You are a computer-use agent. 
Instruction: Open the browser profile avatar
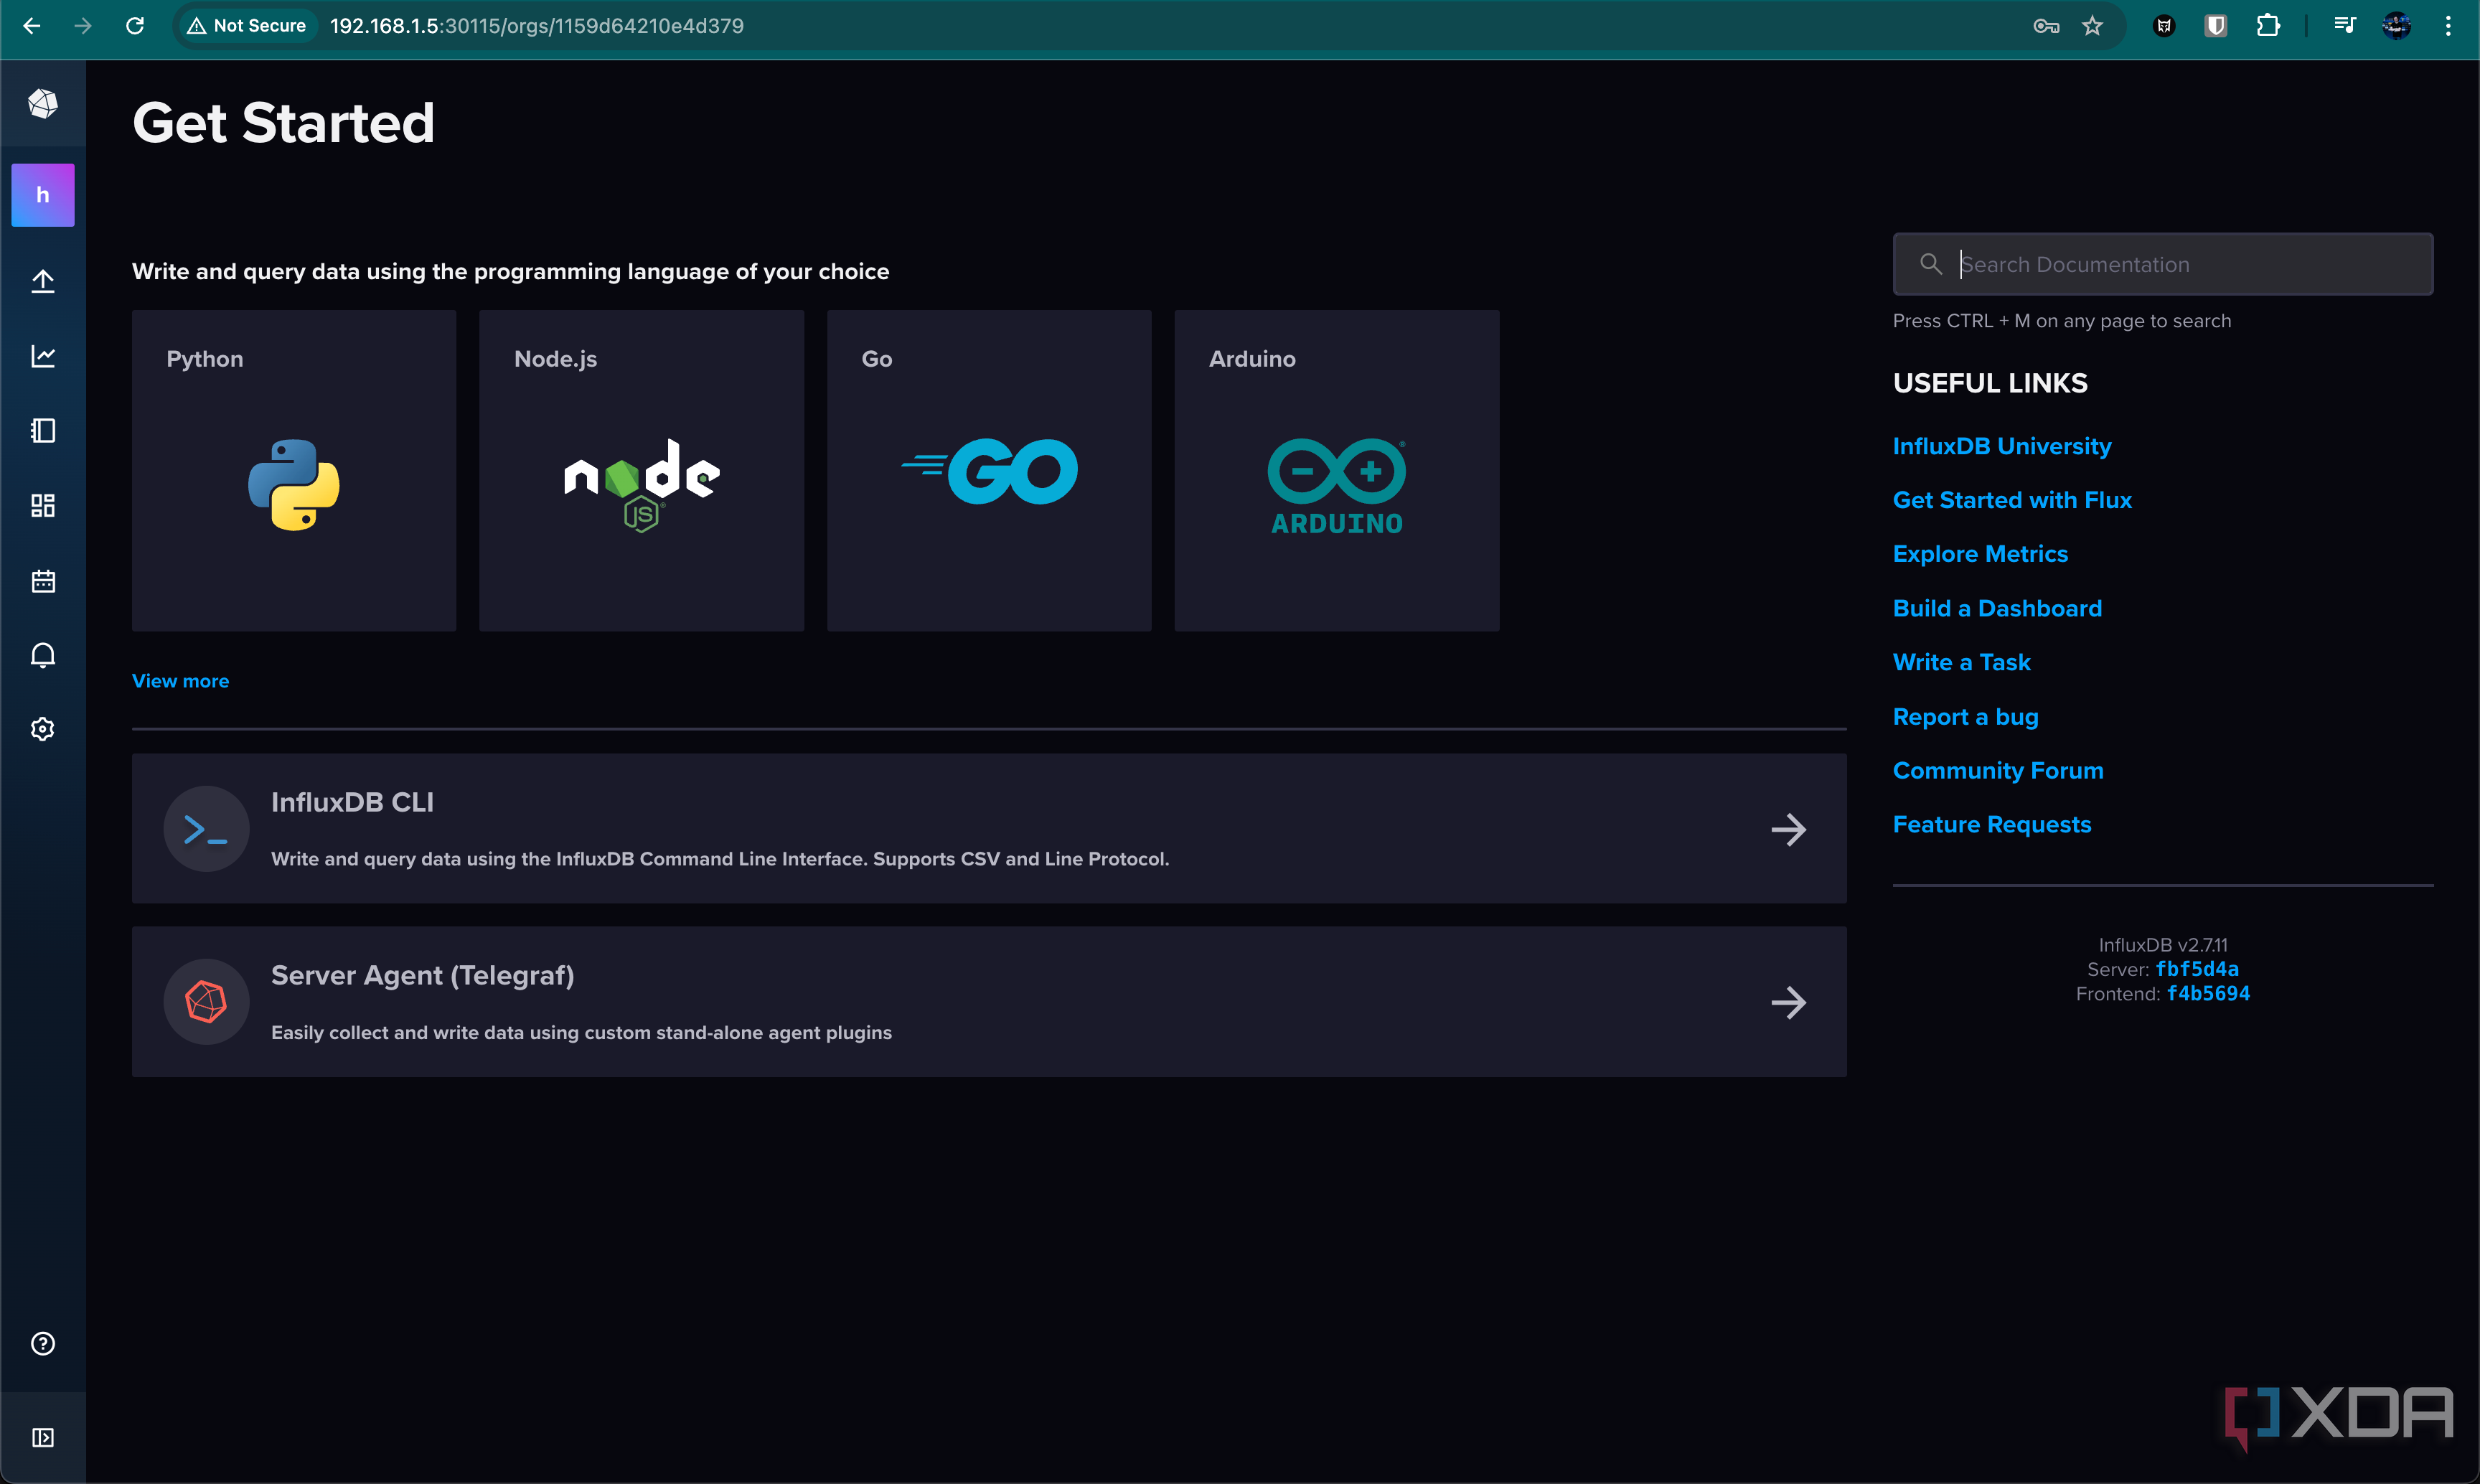click(x=2396, y=26)
